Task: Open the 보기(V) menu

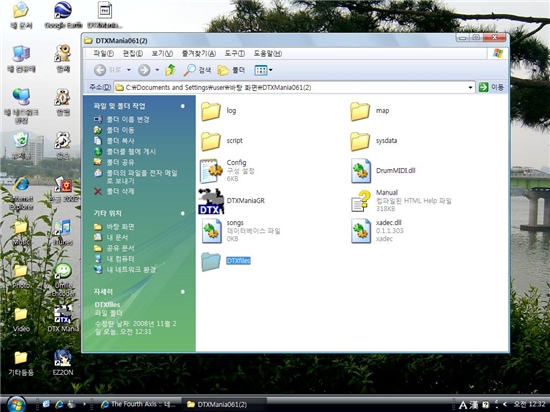Action: click(x=162, y=54)
